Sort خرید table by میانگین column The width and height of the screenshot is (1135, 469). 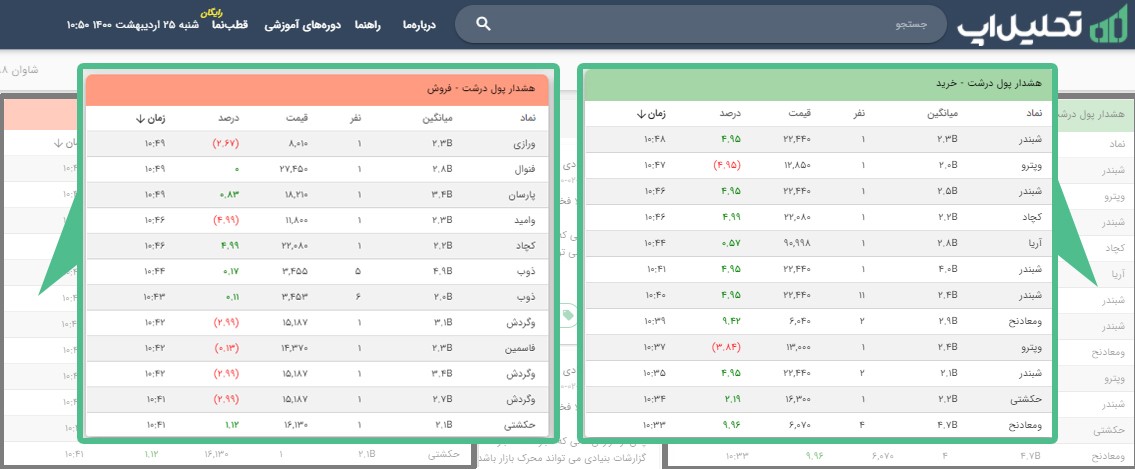[x=942, y=114]
